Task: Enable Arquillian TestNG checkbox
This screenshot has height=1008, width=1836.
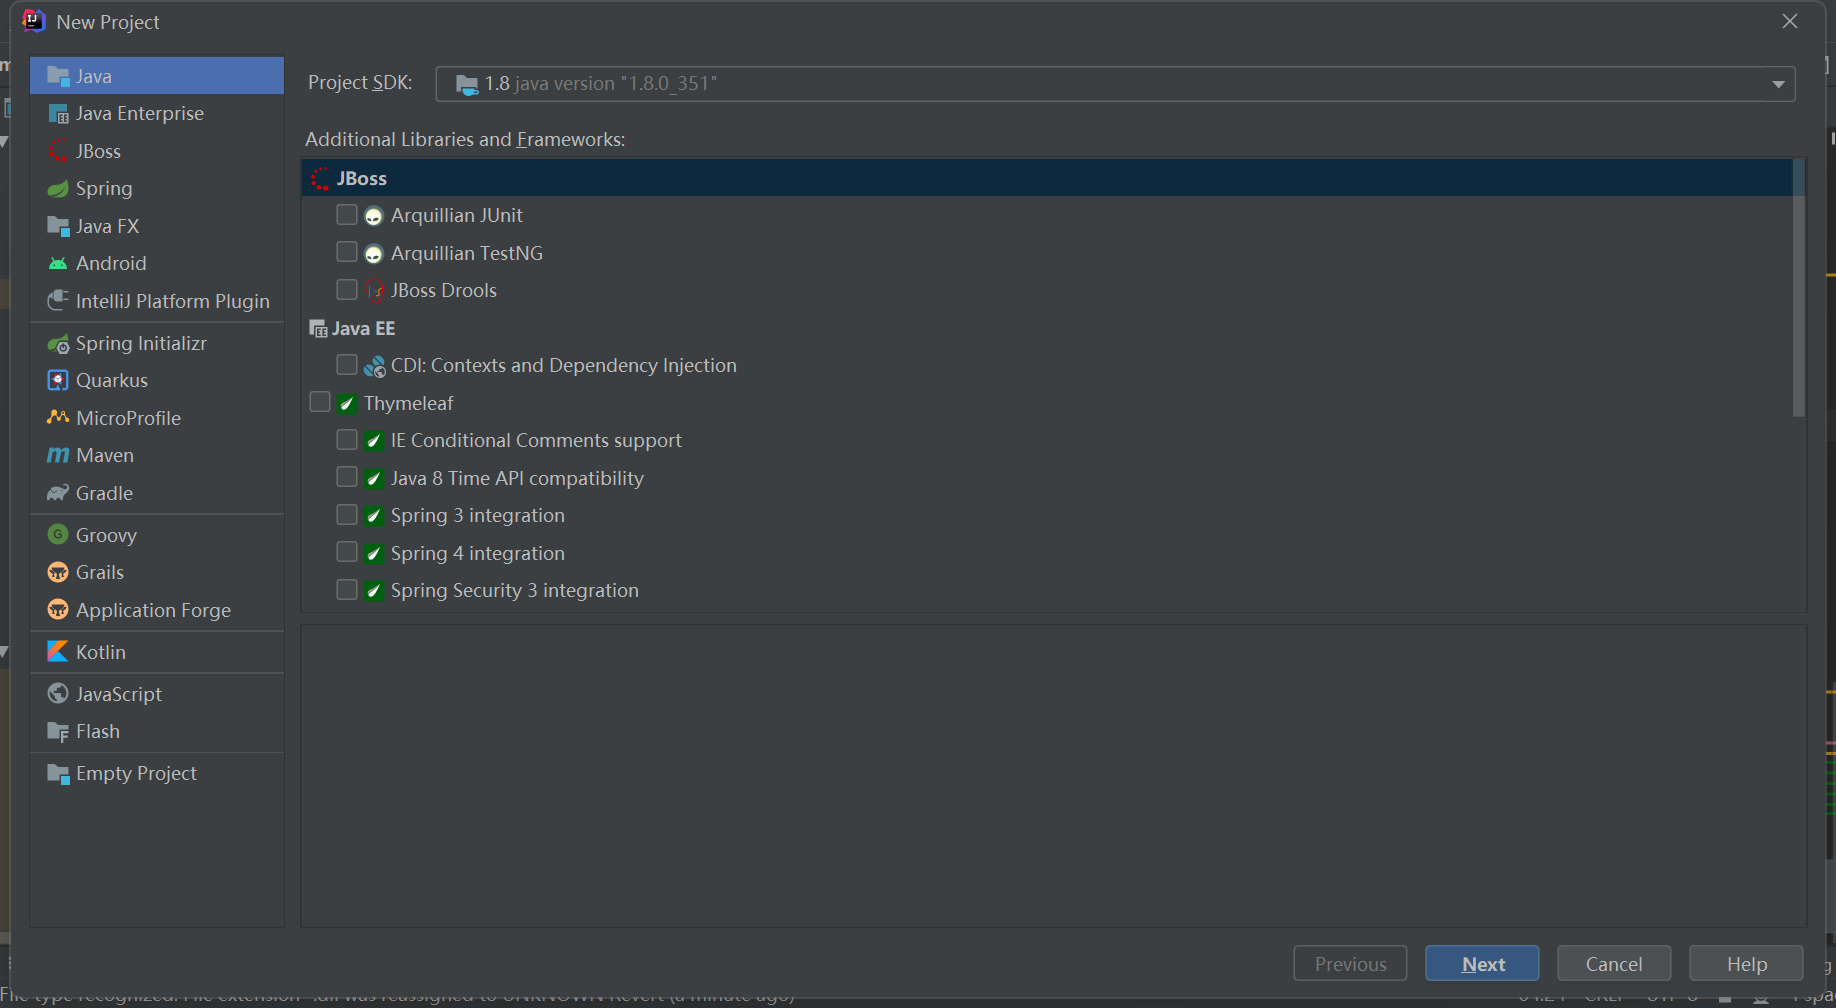Action: (x=347, y=252)
